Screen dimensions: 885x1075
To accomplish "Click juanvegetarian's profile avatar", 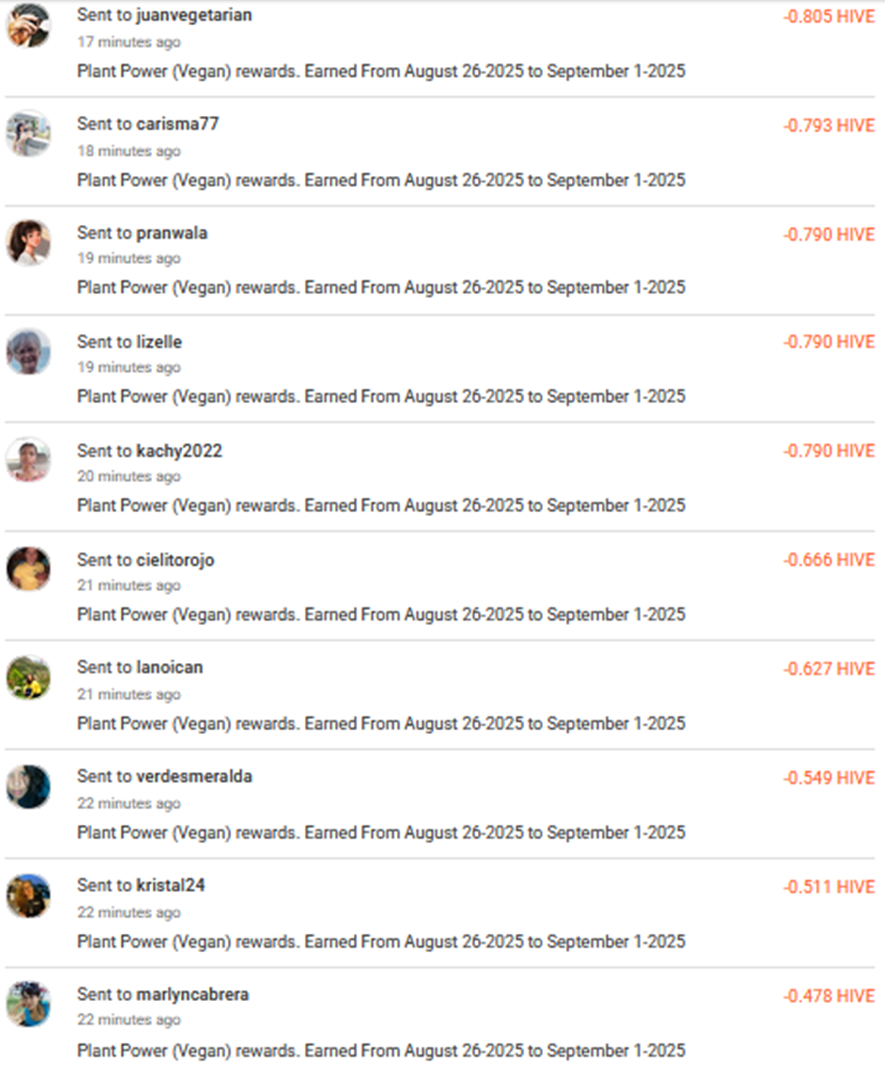I will (x=28, y=25).
